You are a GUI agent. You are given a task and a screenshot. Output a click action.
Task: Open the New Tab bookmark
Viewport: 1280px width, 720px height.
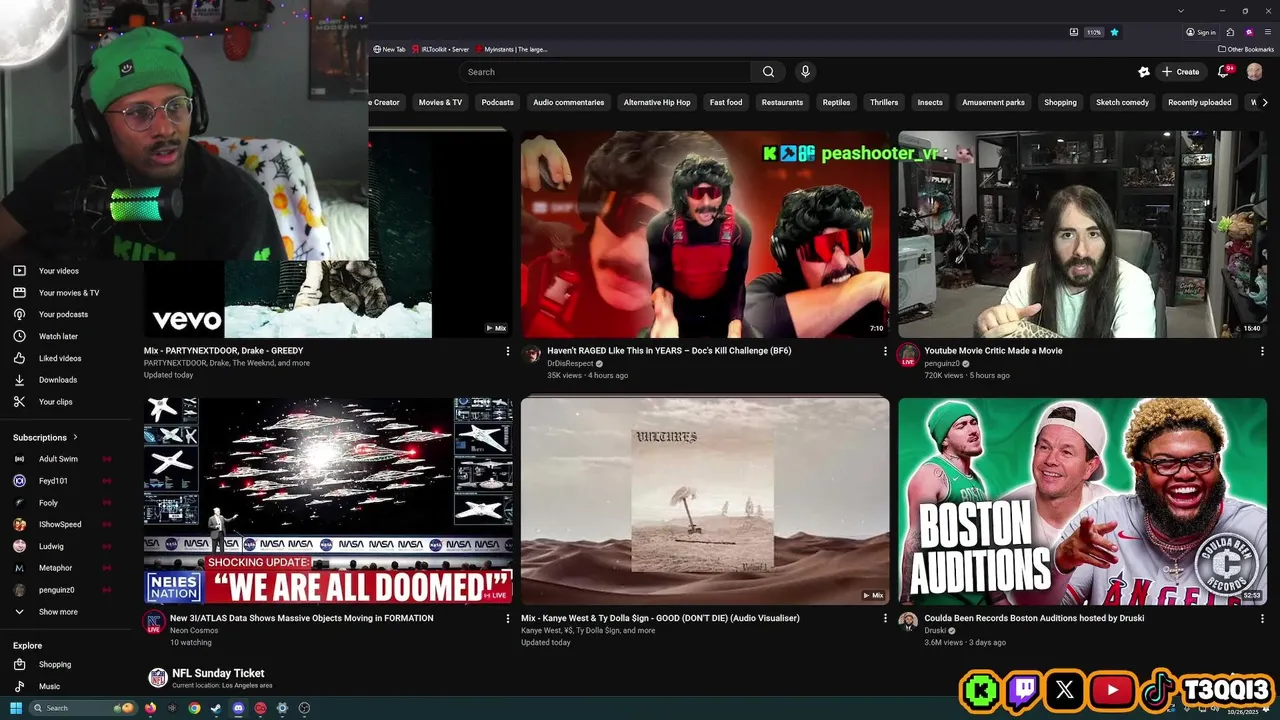click(x=389, y=49)
